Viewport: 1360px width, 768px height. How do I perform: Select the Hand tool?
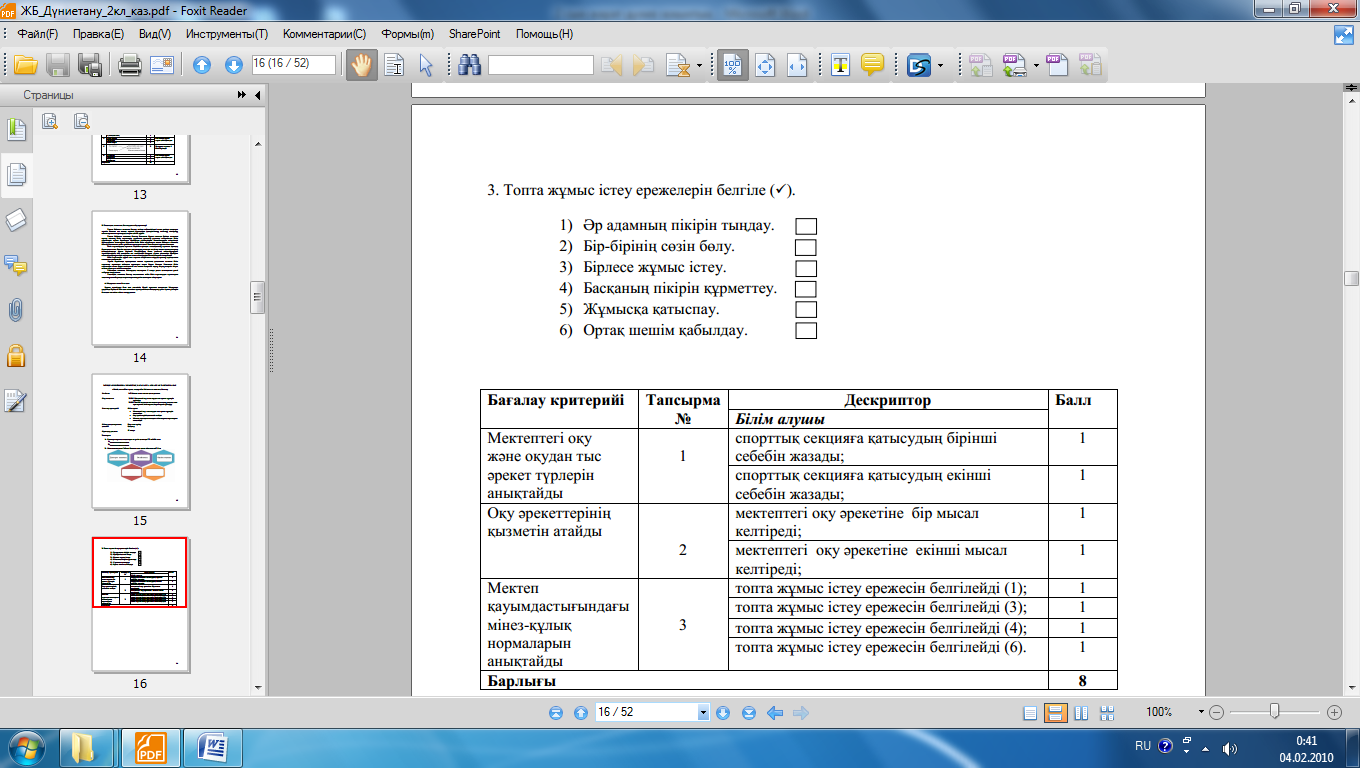[361, 66]
